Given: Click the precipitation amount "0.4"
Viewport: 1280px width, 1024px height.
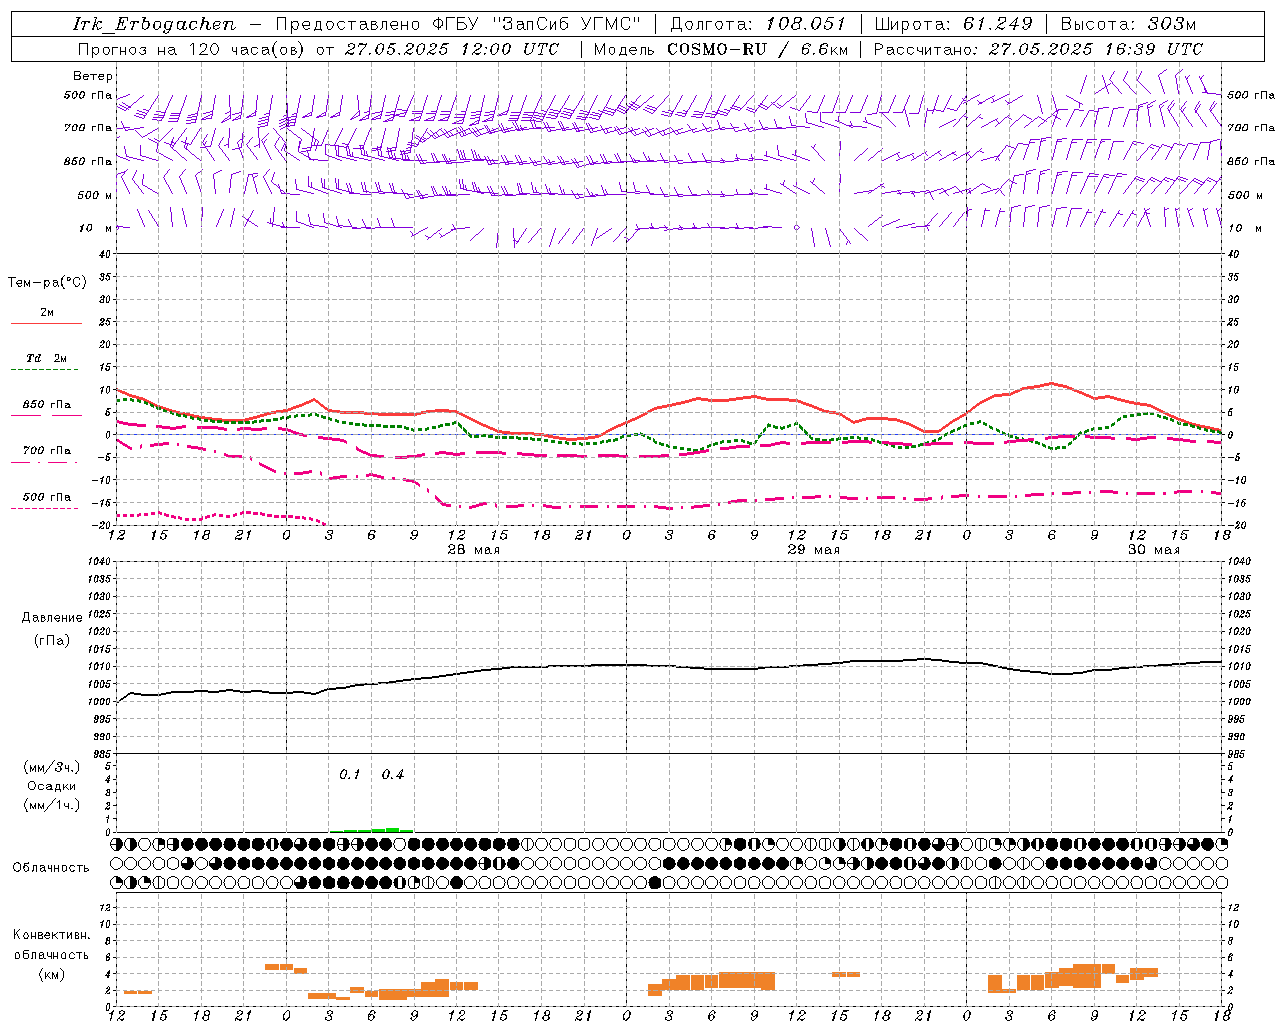Looking at the screenshot, I should click(393, 774).
